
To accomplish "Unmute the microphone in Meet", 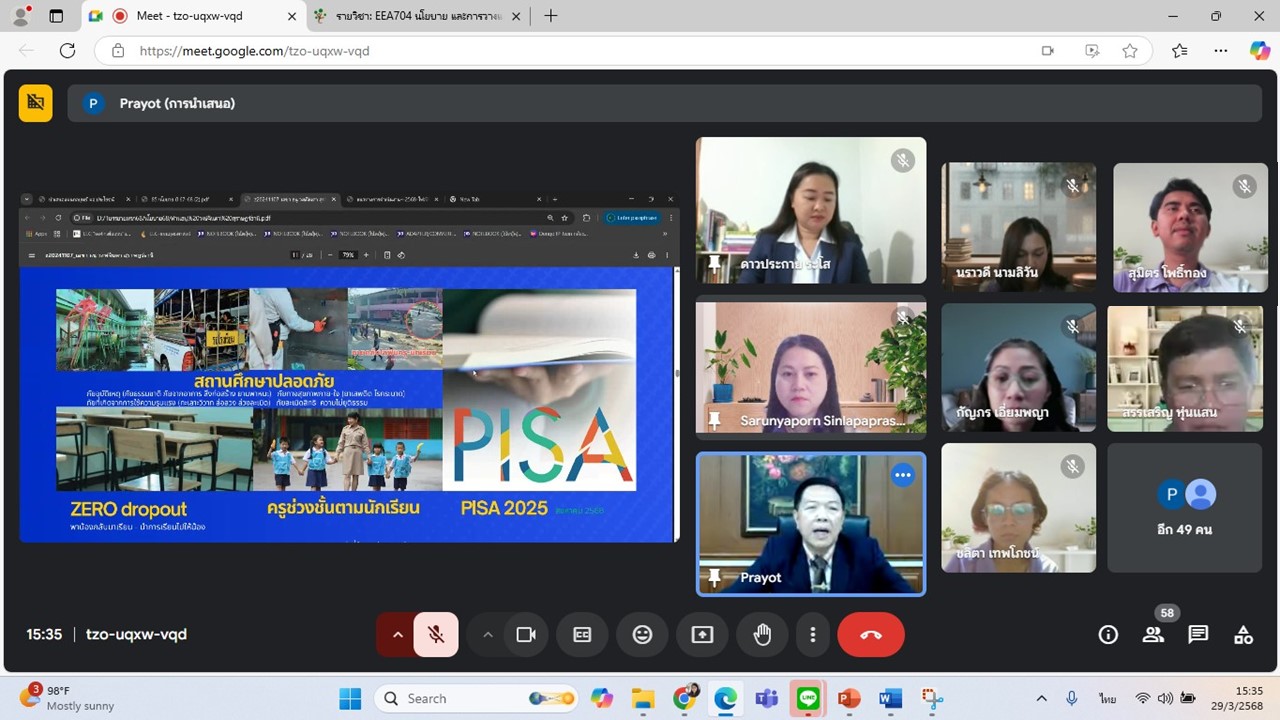I will (x=436, y=634).
